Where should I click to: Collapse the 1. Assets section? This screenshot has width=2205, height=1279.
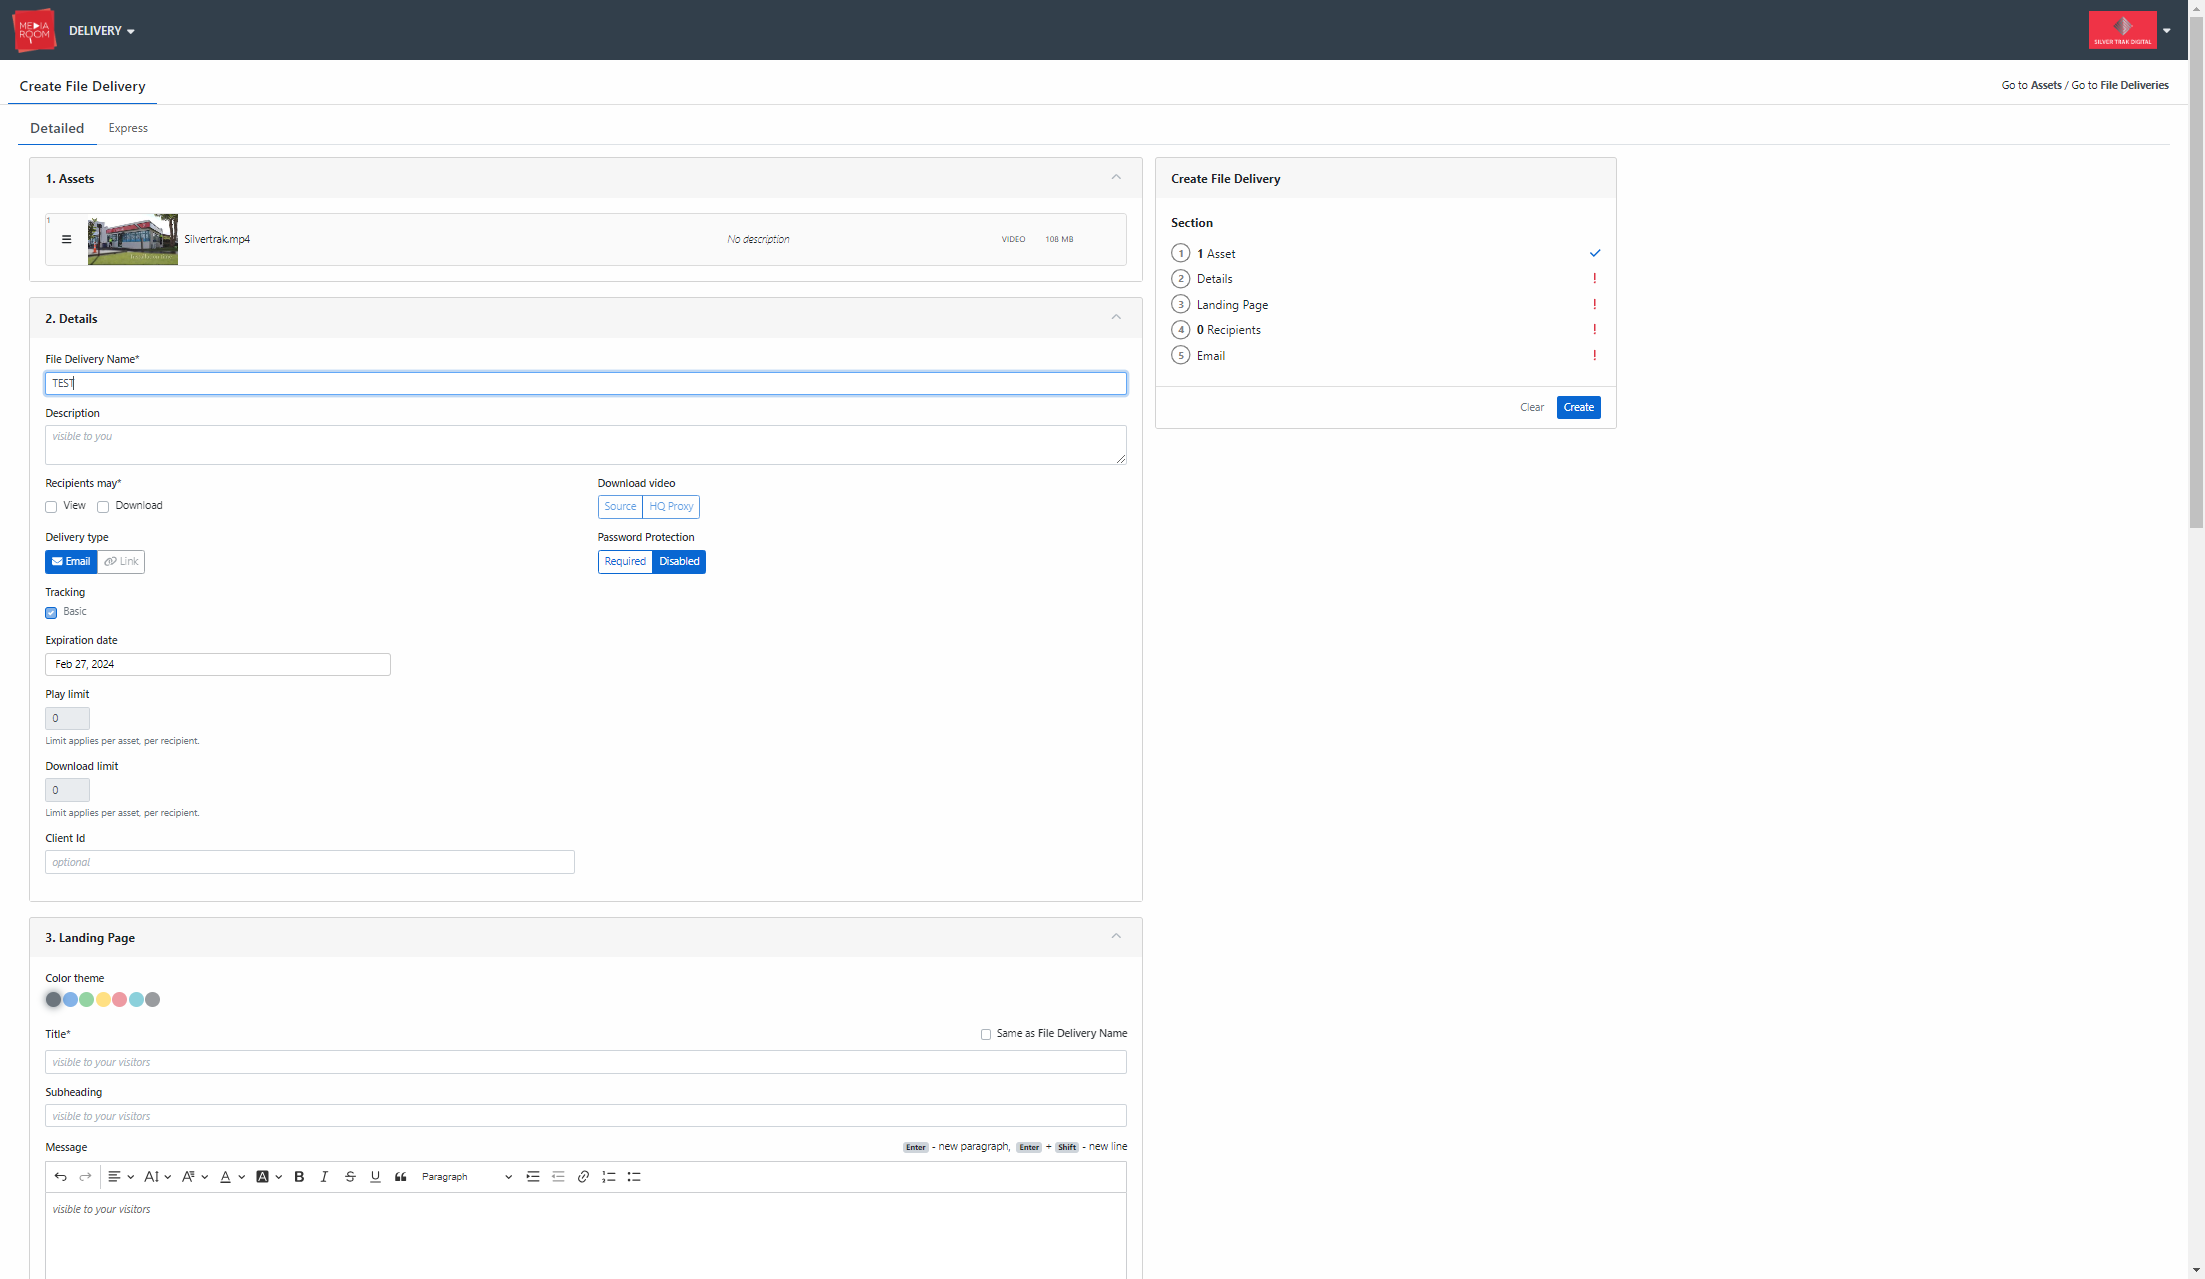[x=1116, y=178]
